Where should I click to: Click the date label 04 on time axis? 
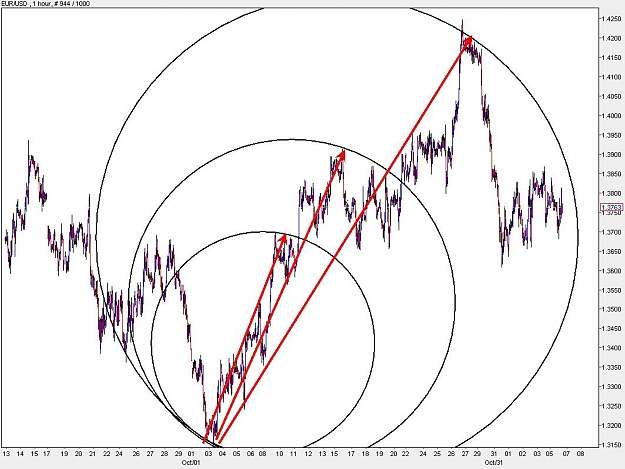[222, 453]
